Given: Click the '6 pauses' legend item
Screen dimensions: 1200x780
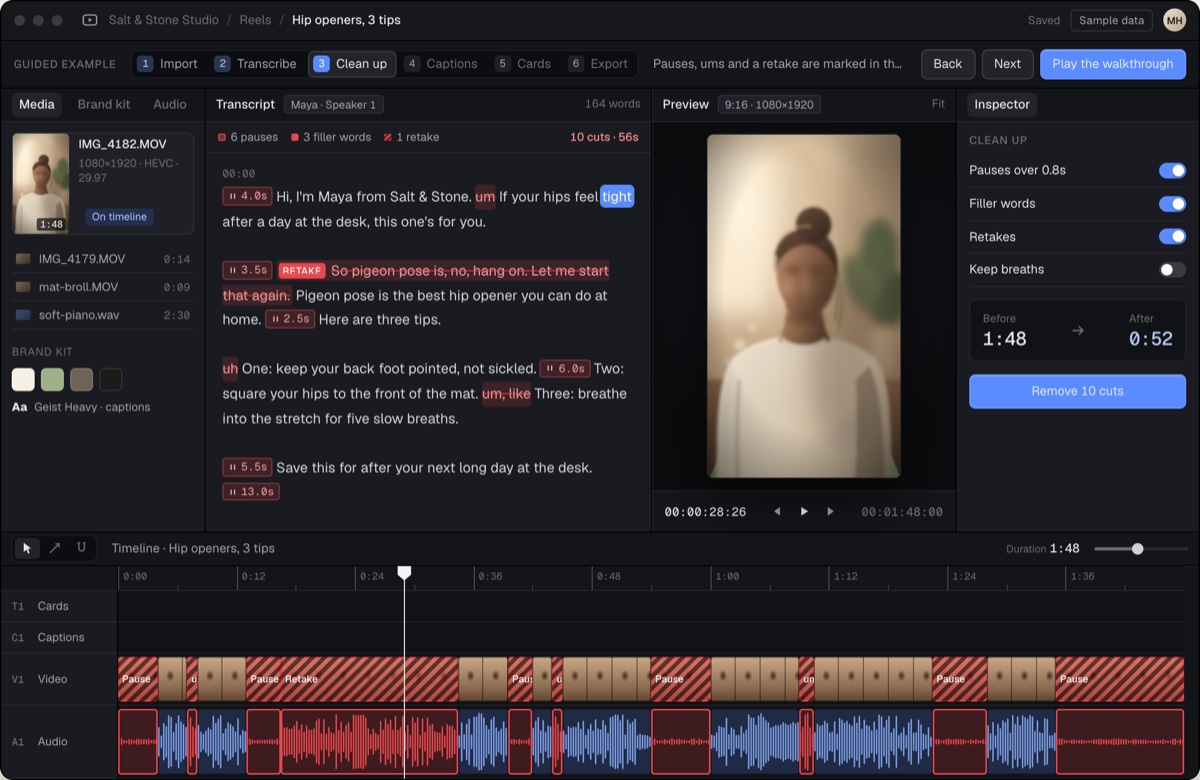Looking at the screenshot, I should [x=248, y=137].
